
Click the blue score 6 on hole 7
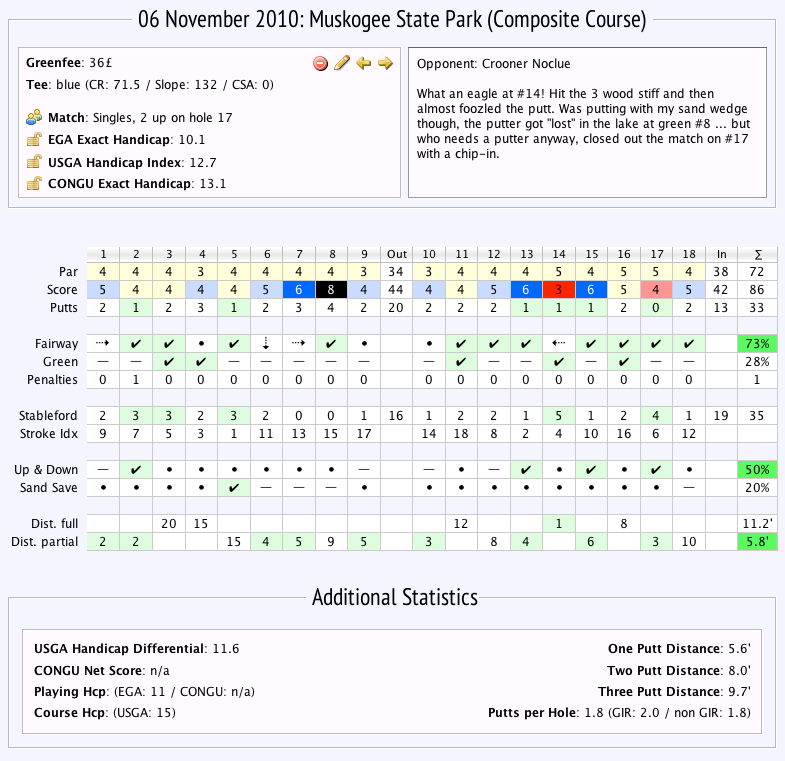point(298,289)
